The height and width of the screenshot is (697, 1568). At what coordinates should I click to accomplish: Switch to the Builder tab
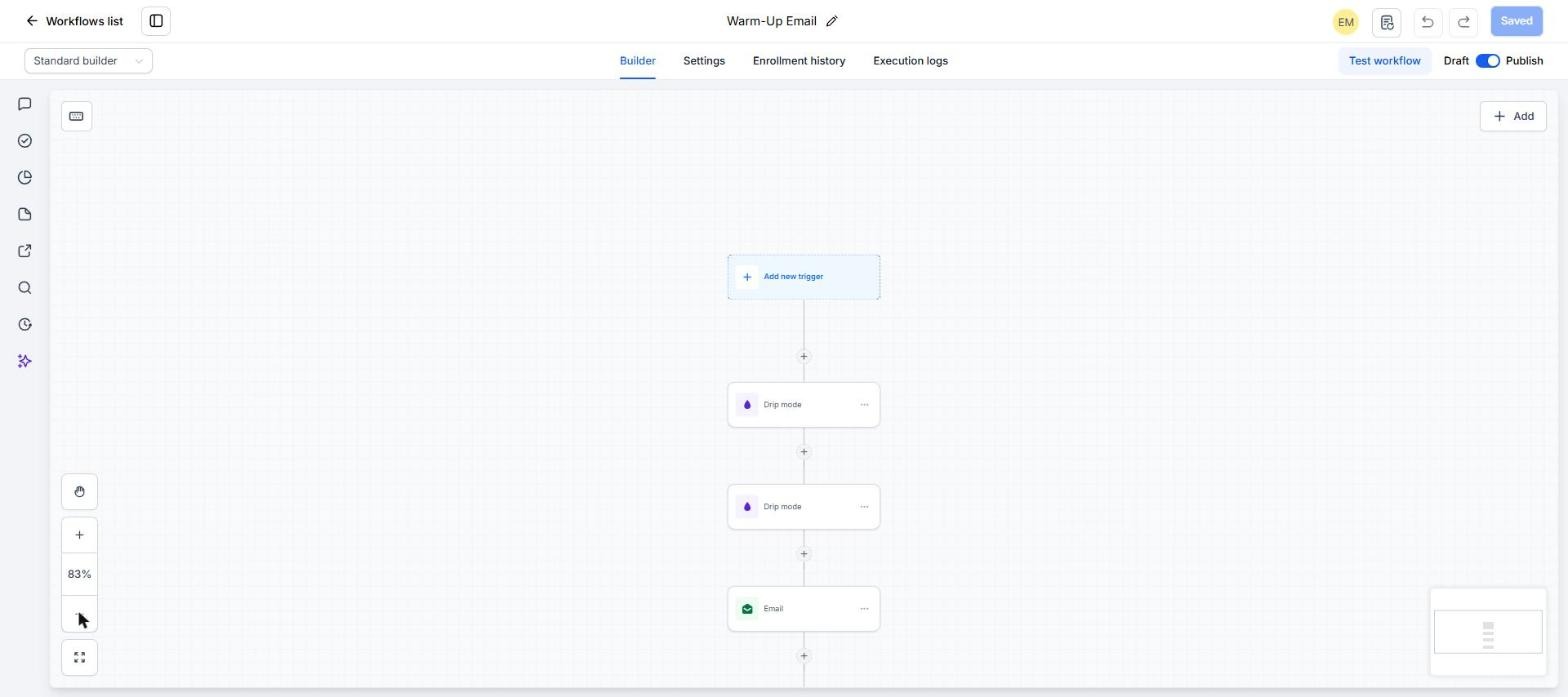637,61
